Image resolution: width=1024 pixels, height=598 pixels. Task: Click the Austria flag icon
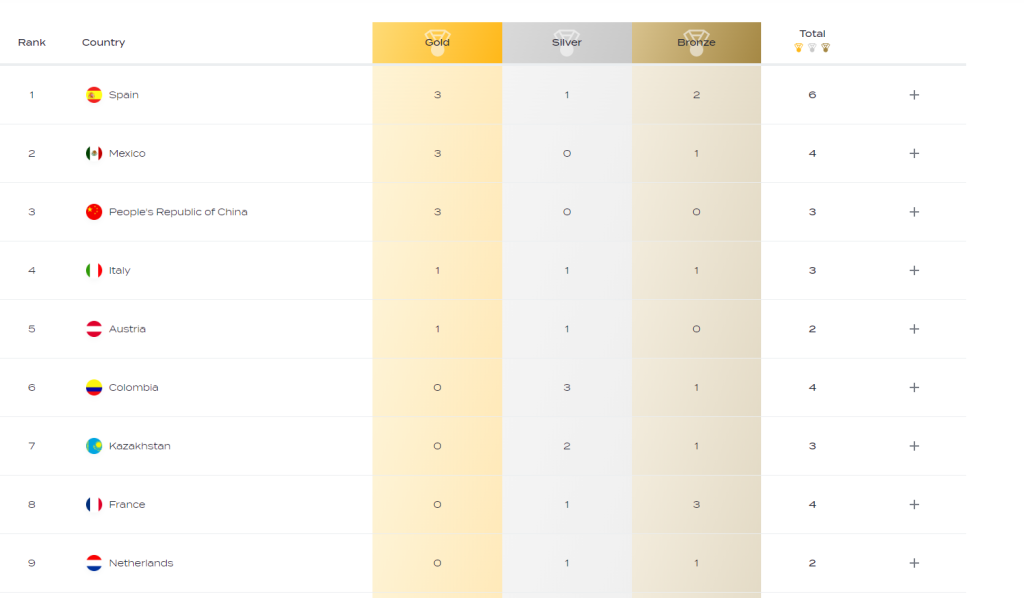coord(94,329)
